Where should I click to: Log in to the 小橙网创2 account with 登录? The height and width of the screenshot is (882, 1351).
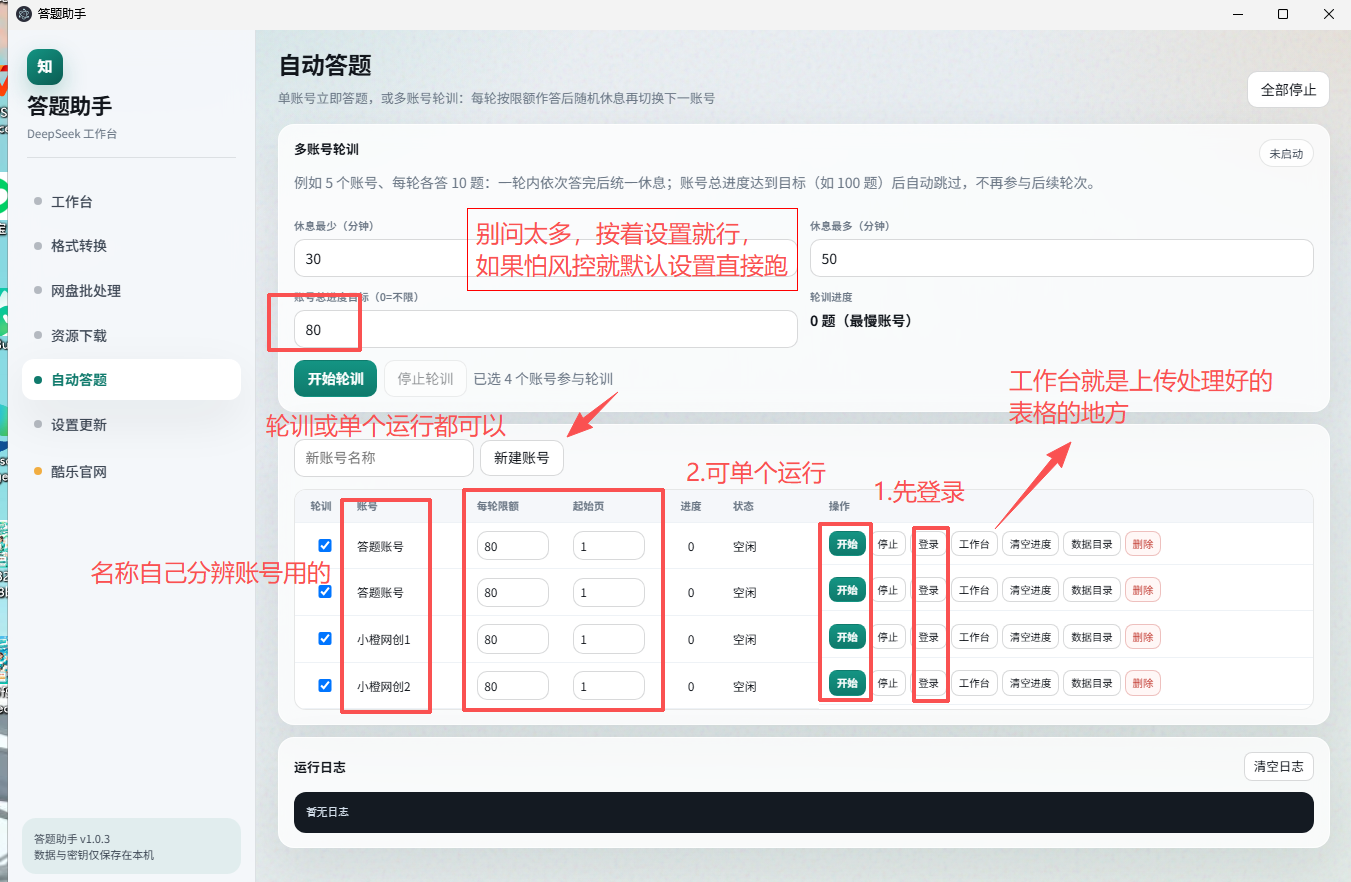pos(928,683)
